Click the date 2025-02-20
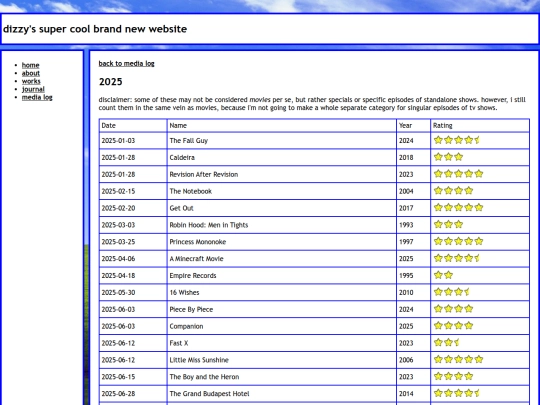The image size is (540, 405). [x=118, y=208]
